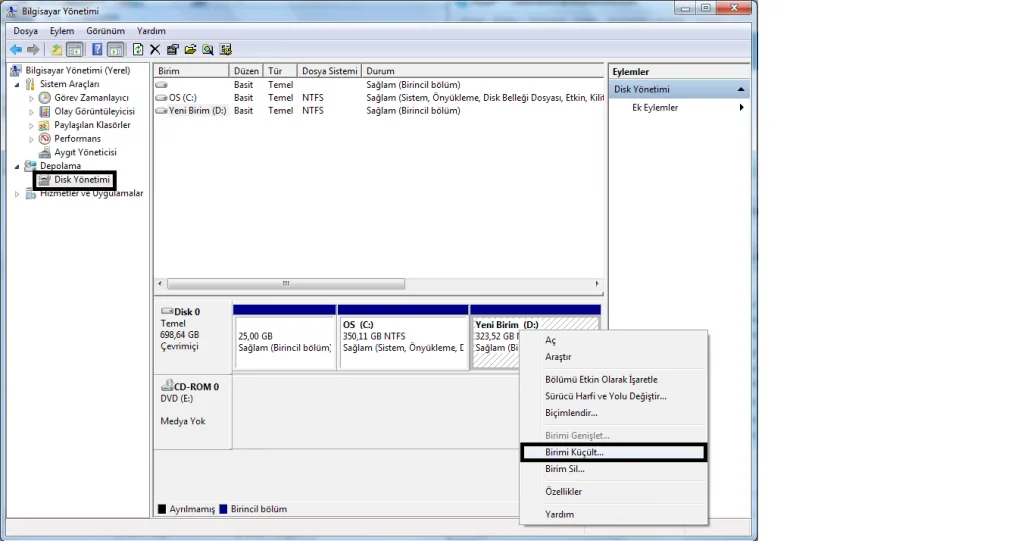Select Biçimlendir in the context menu
Screen dimensions: 1024x541
point(571,413)
